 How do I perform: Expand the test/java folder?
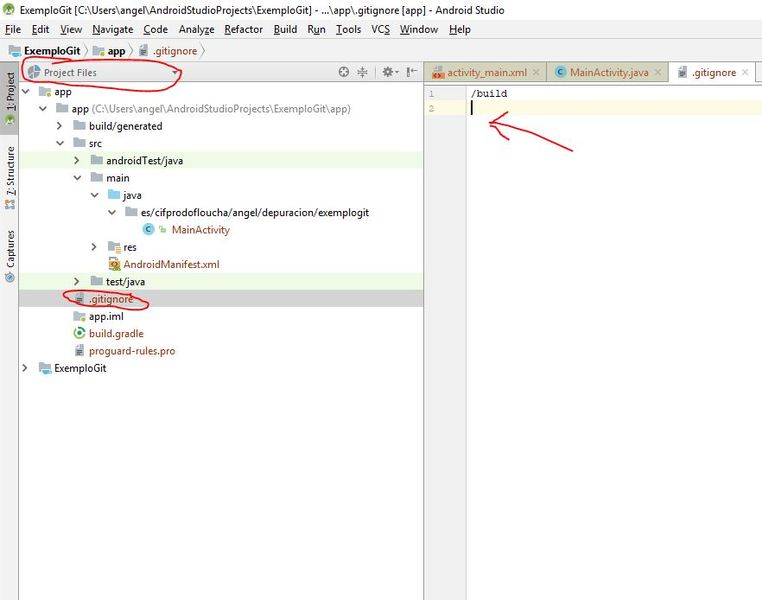coord(77,281)
